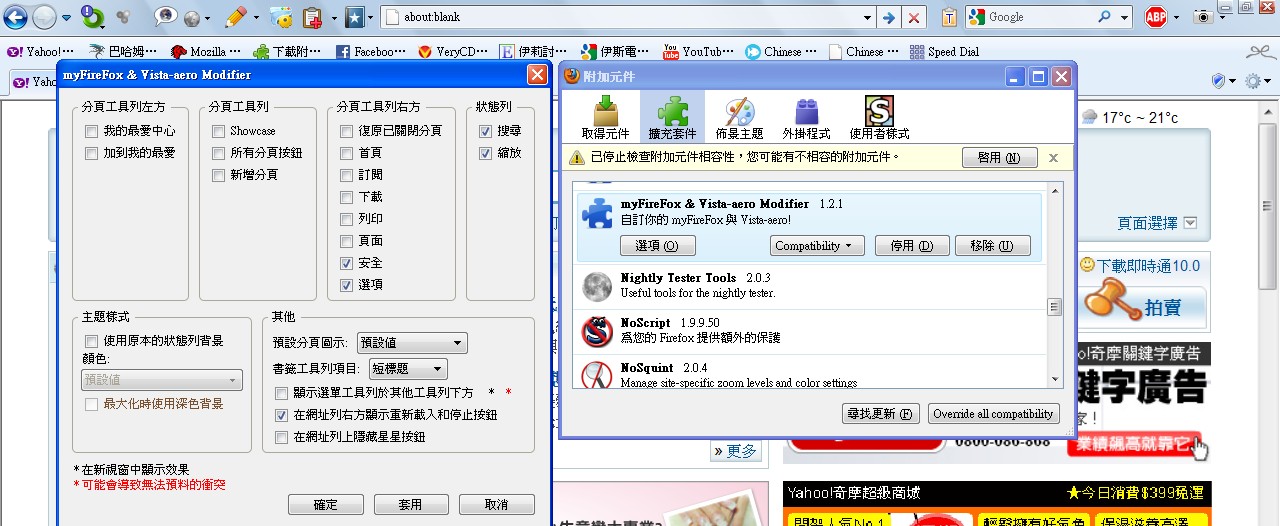Open Speed Dial bookmark
This screenshot has height=526, width=1280.
tap(943, 52)
